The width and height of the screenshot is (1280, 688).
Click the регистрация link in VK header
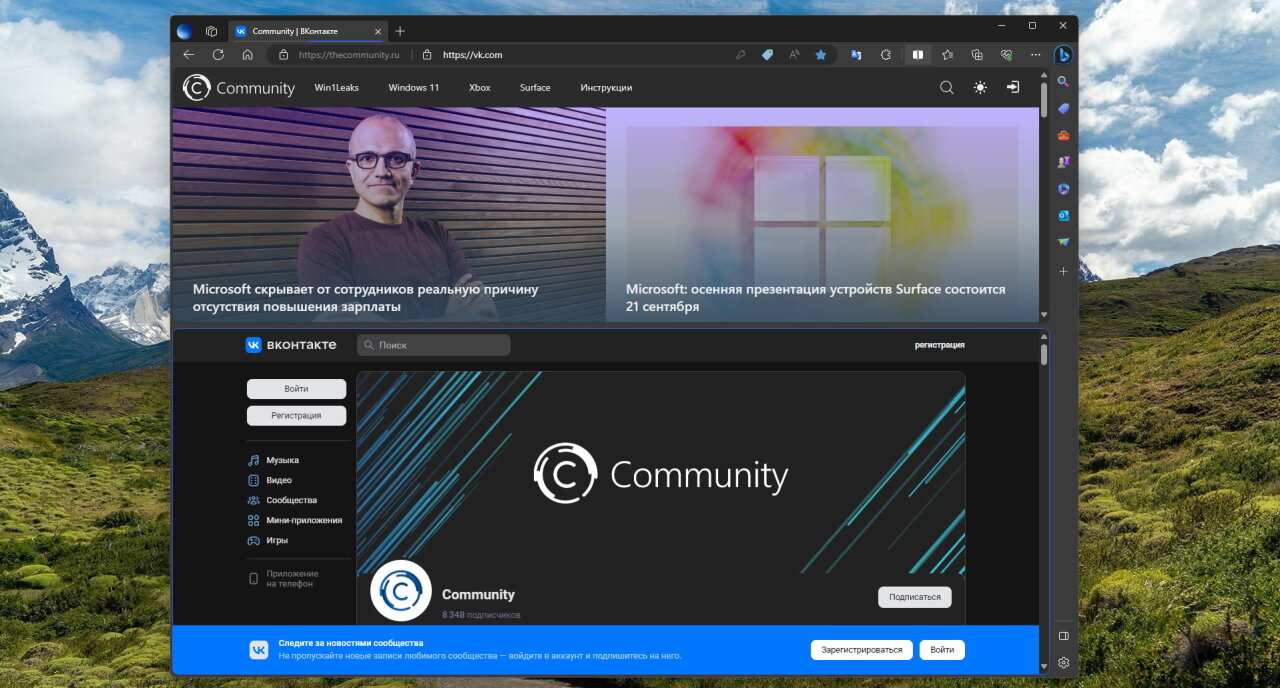coord(940,345)
